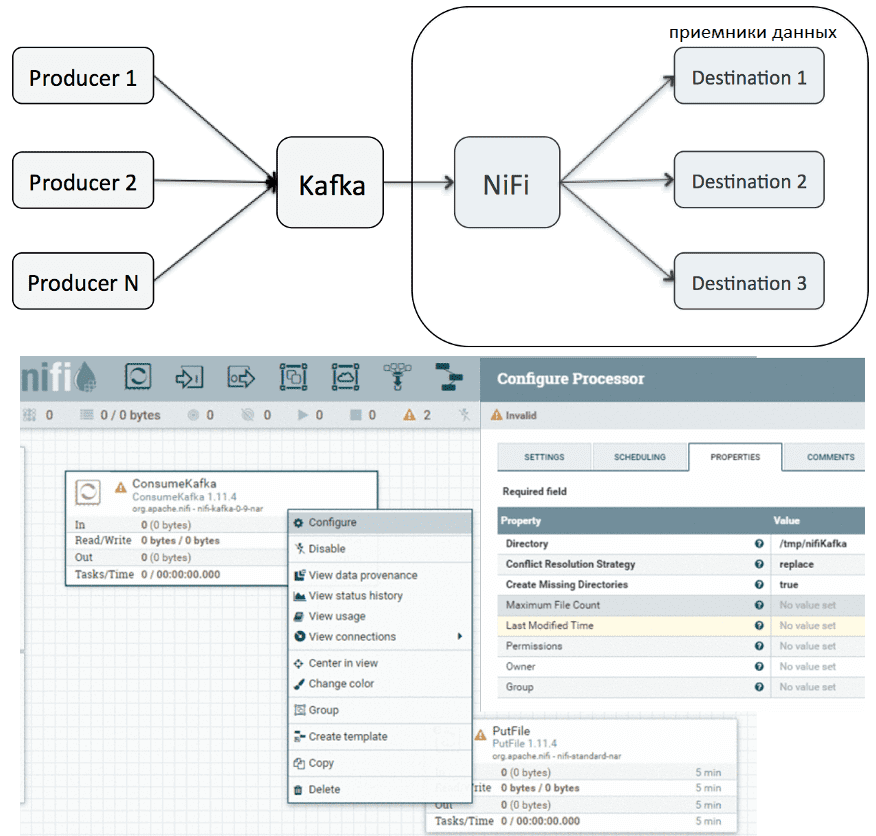The image size is (876, 836).
Task: Edit the replace value for Conflict Resolution Strategy
Action: pyautogui.click(x=796, y=564)
